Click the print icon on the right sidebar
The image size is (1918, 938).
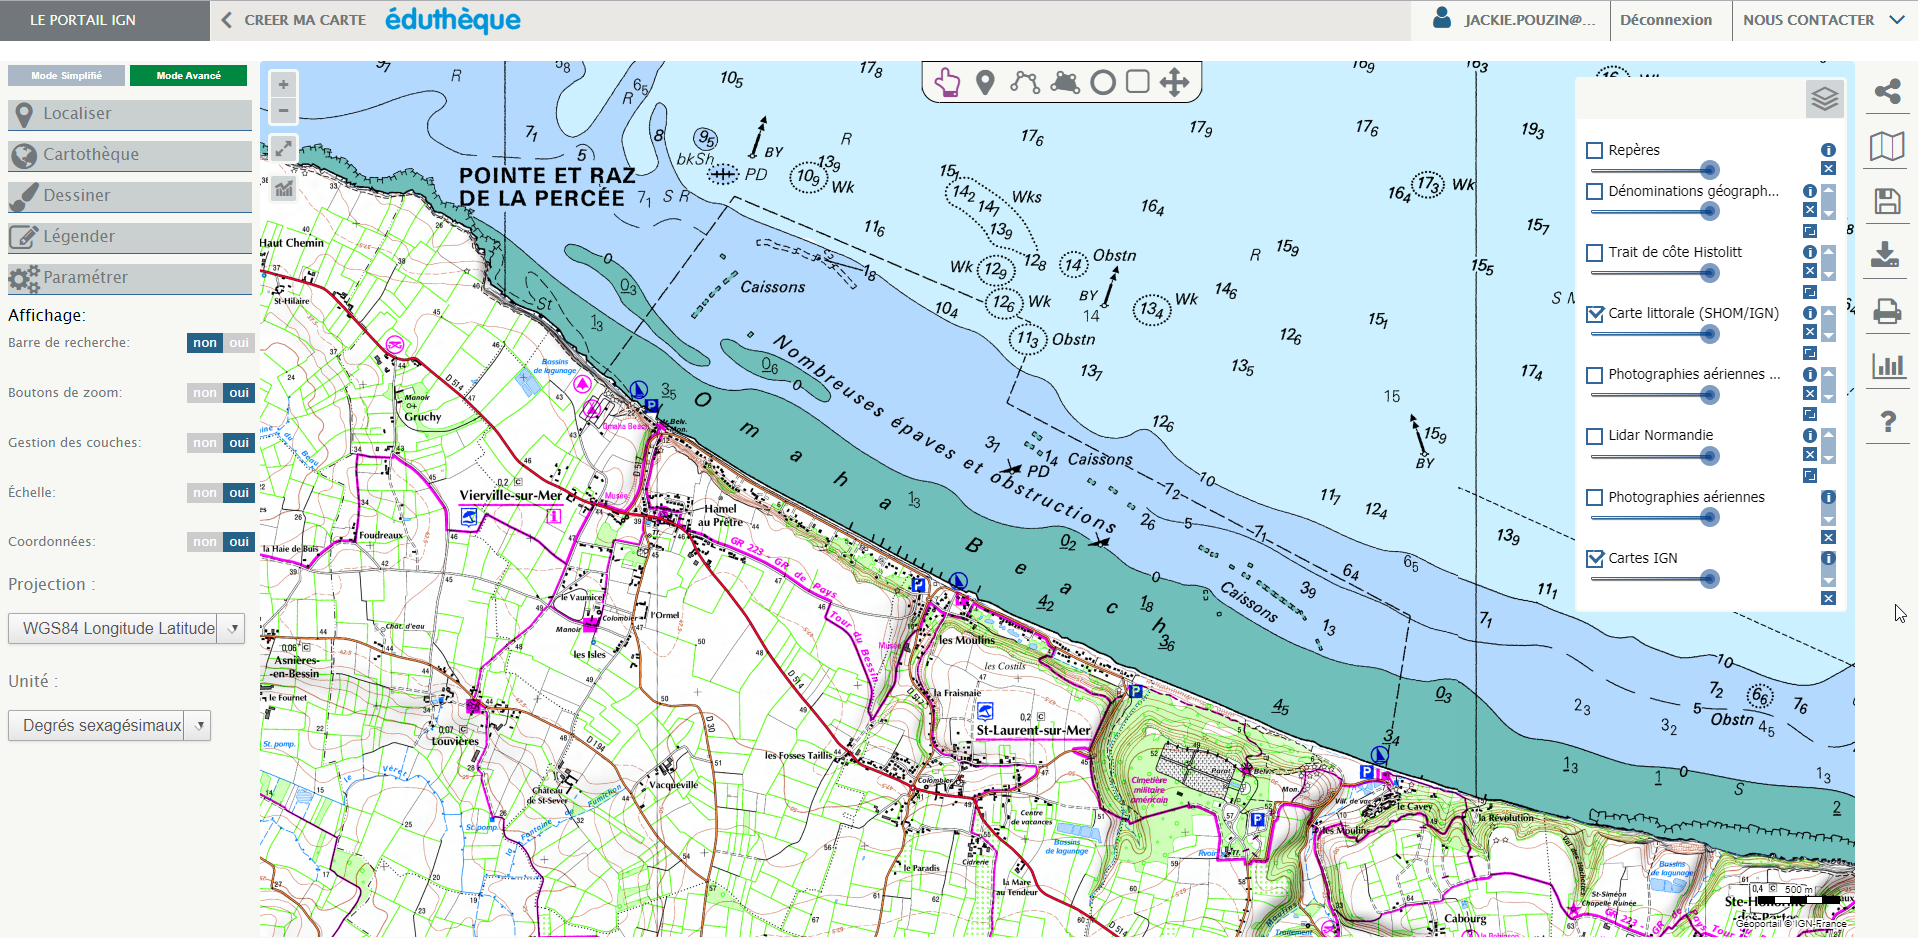click(x=1888, y=312)
